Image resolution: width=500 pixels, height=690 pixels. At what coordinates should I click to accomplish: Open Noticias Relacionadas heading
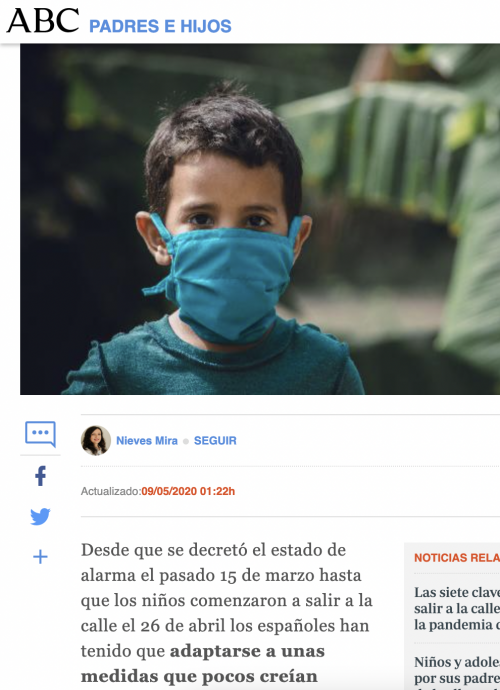457,558
